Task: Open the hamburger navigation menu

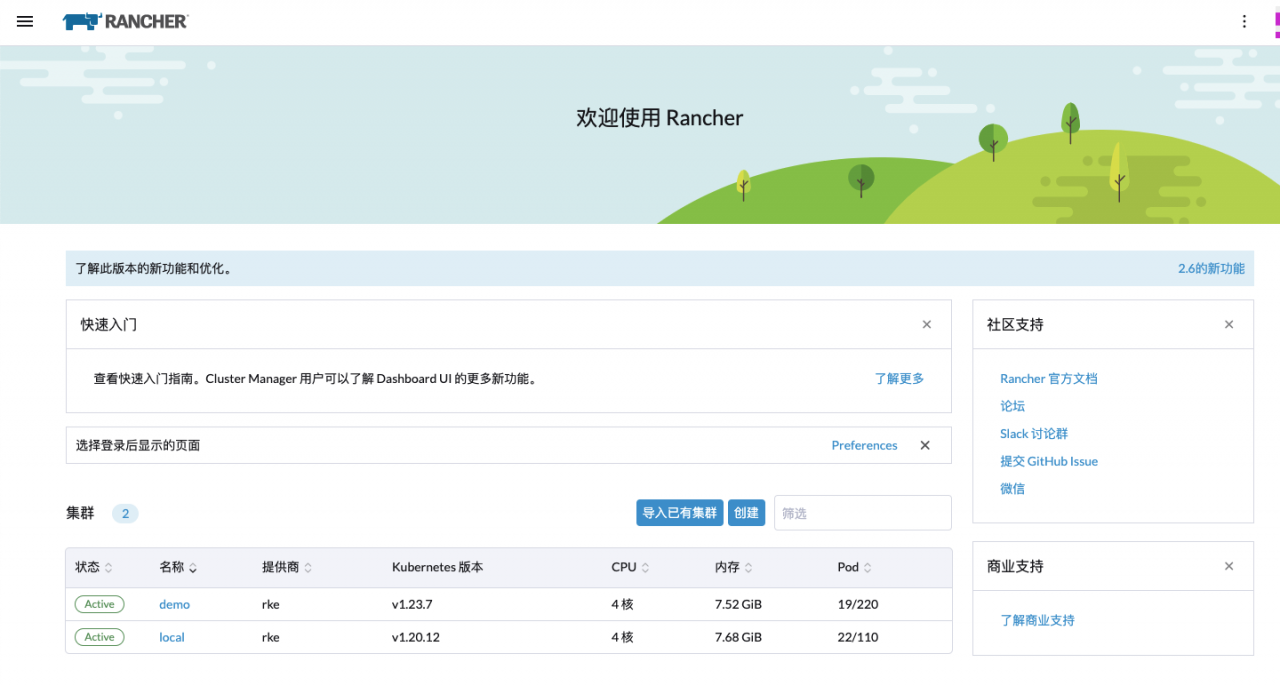Action: pos(24,21)
